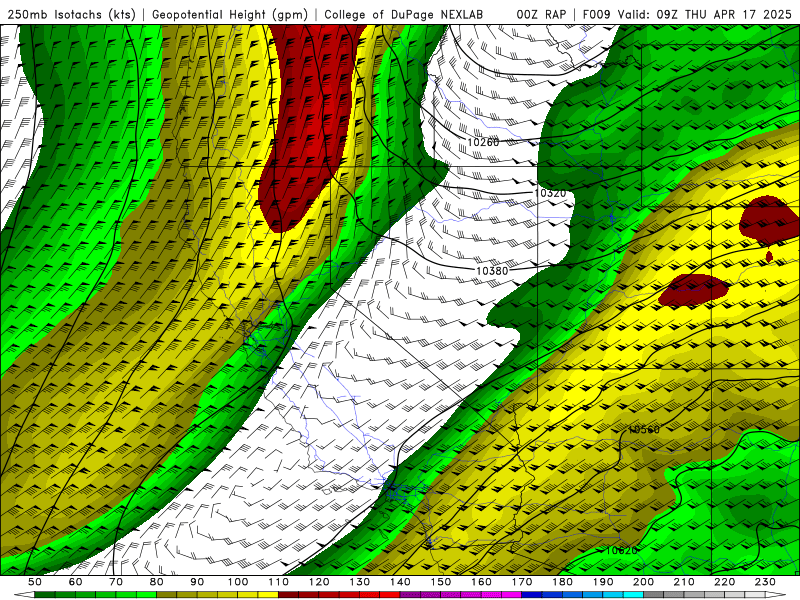This screenshot has width=800, height=600.
Task: Click the 'Valid: 09Z THU APR 17 2025' text
Action: [x=705, y=14]
